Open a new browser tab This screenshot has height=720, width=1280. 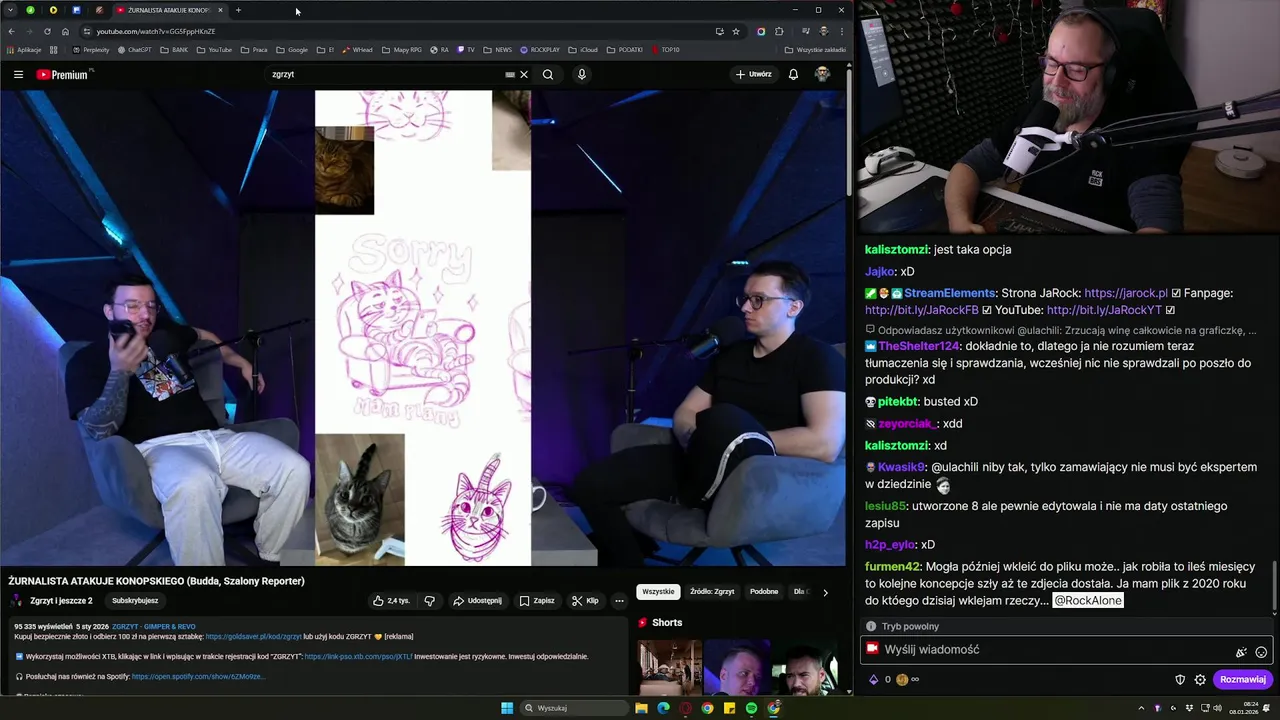(x=238, y=10)
